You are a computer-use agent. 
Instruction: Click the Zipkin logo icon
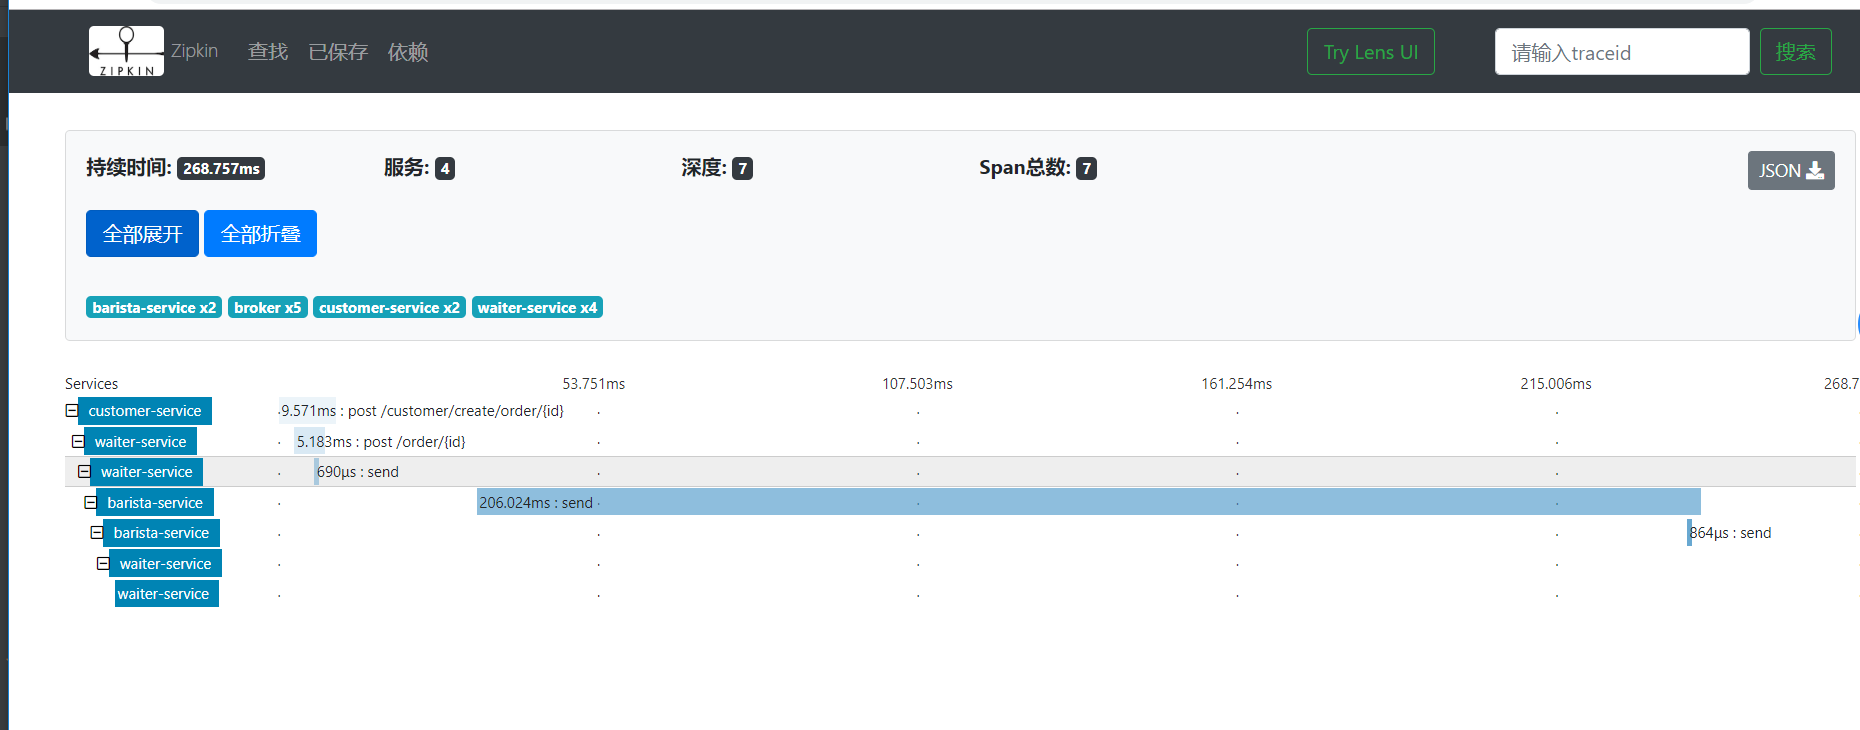pos(126,51)
